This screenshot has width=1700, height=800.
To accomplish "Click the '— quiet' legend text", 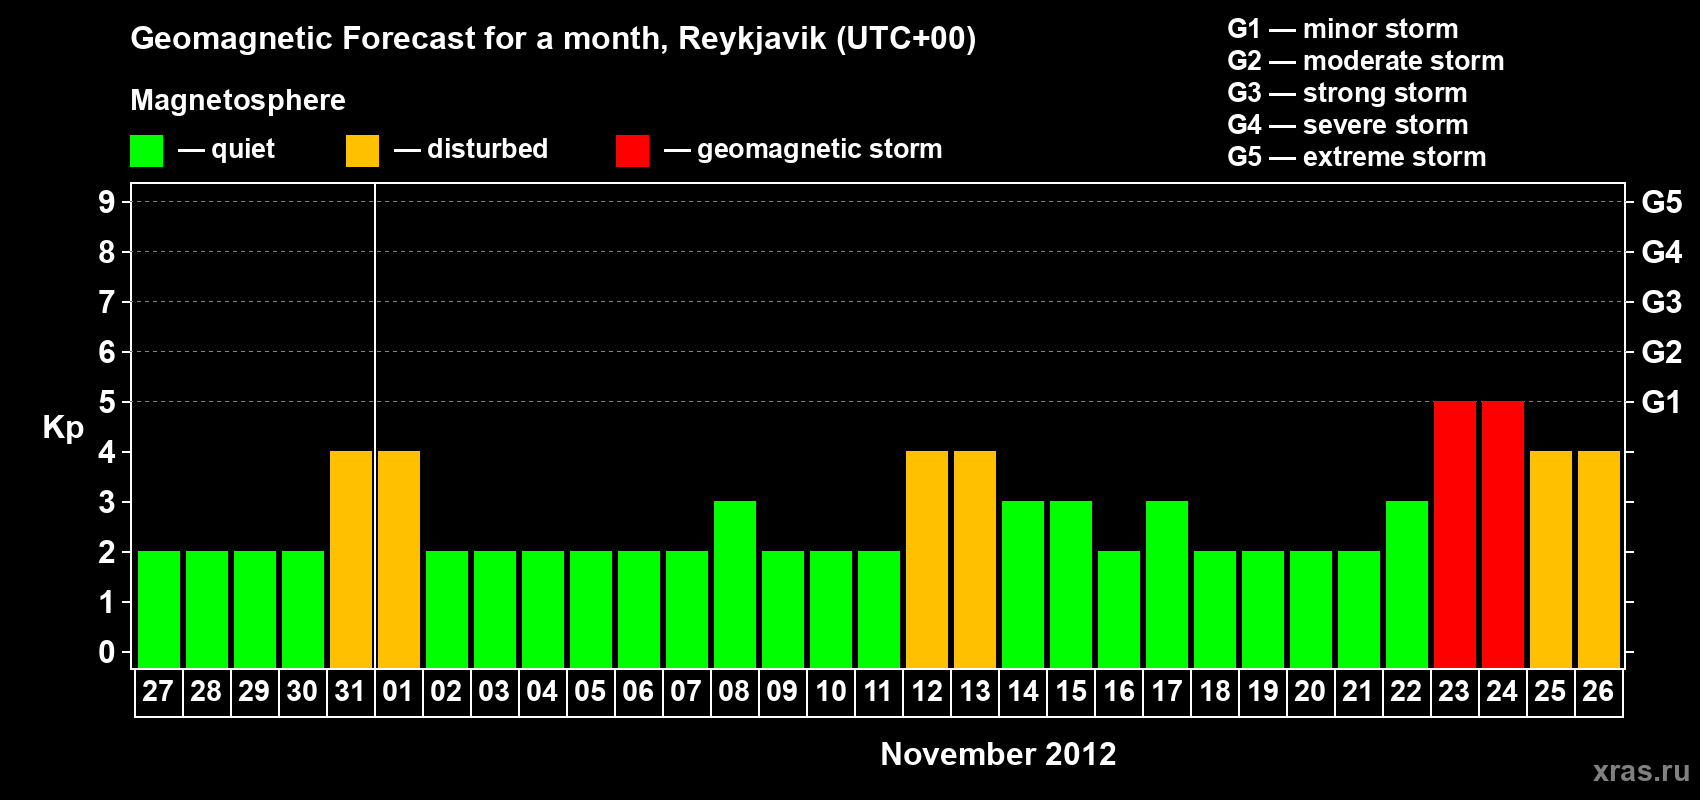I will point(226,150).
